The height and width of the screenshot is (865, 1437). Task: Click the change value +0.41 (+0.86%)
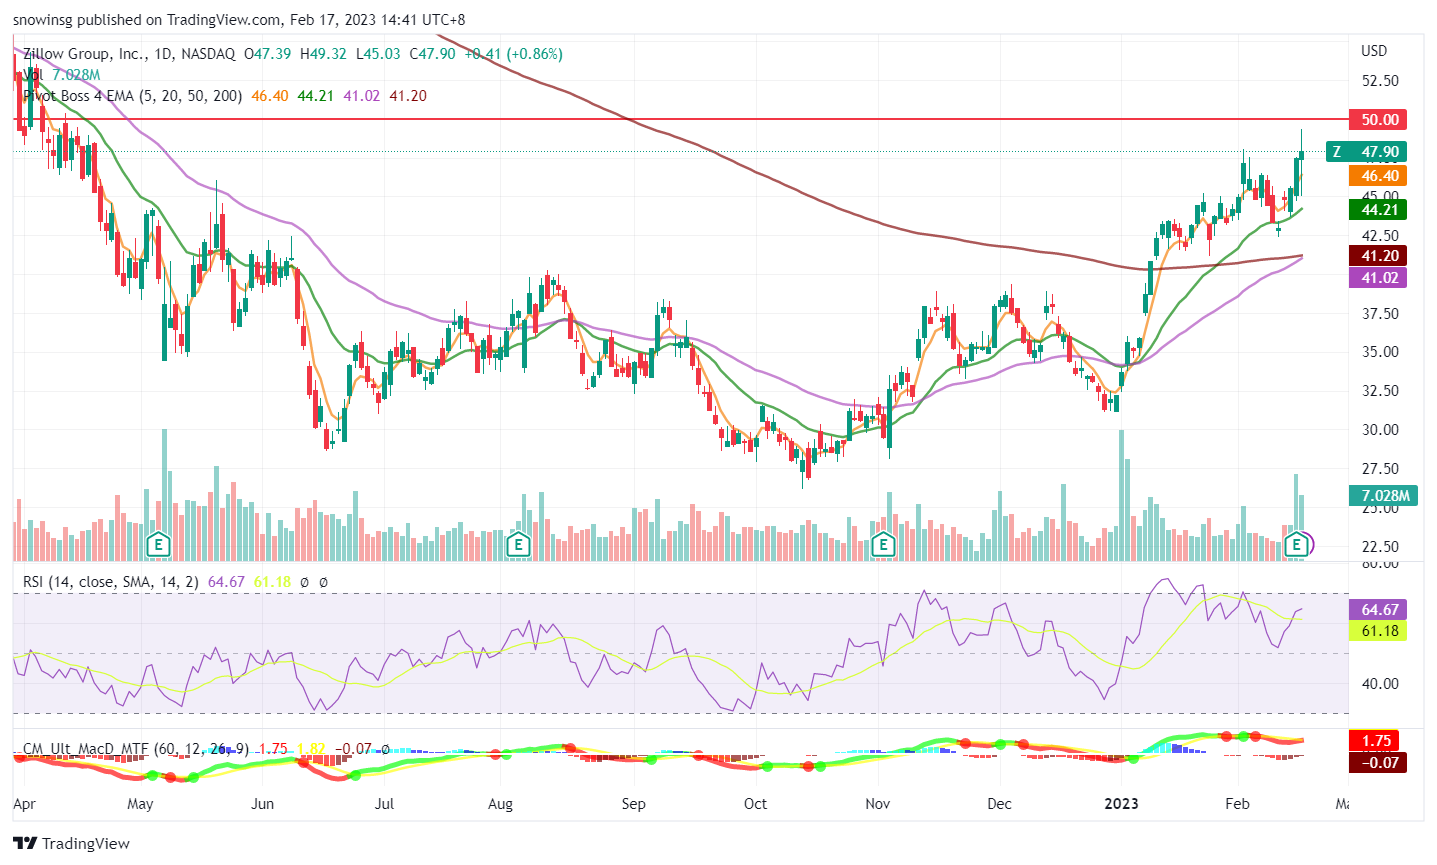(x=513, y=54)
